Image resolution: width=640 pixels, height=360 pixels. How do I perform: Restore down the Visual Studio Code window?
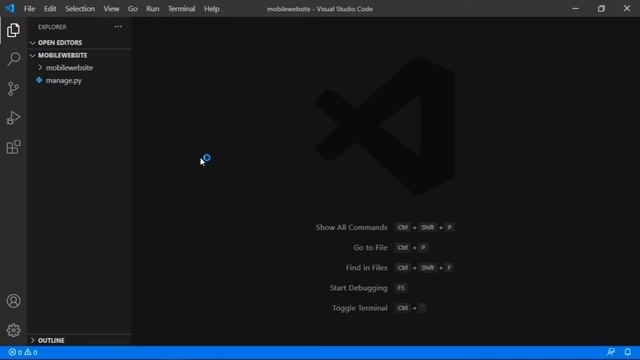coord(601,8)
